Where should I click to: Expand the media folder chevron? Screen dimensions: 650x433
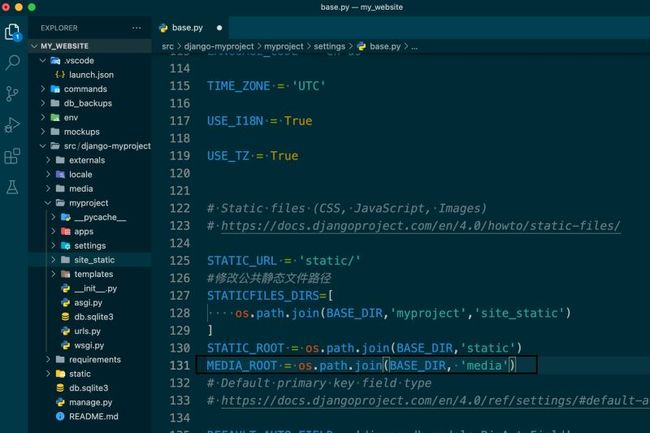[x=48, y=189]
